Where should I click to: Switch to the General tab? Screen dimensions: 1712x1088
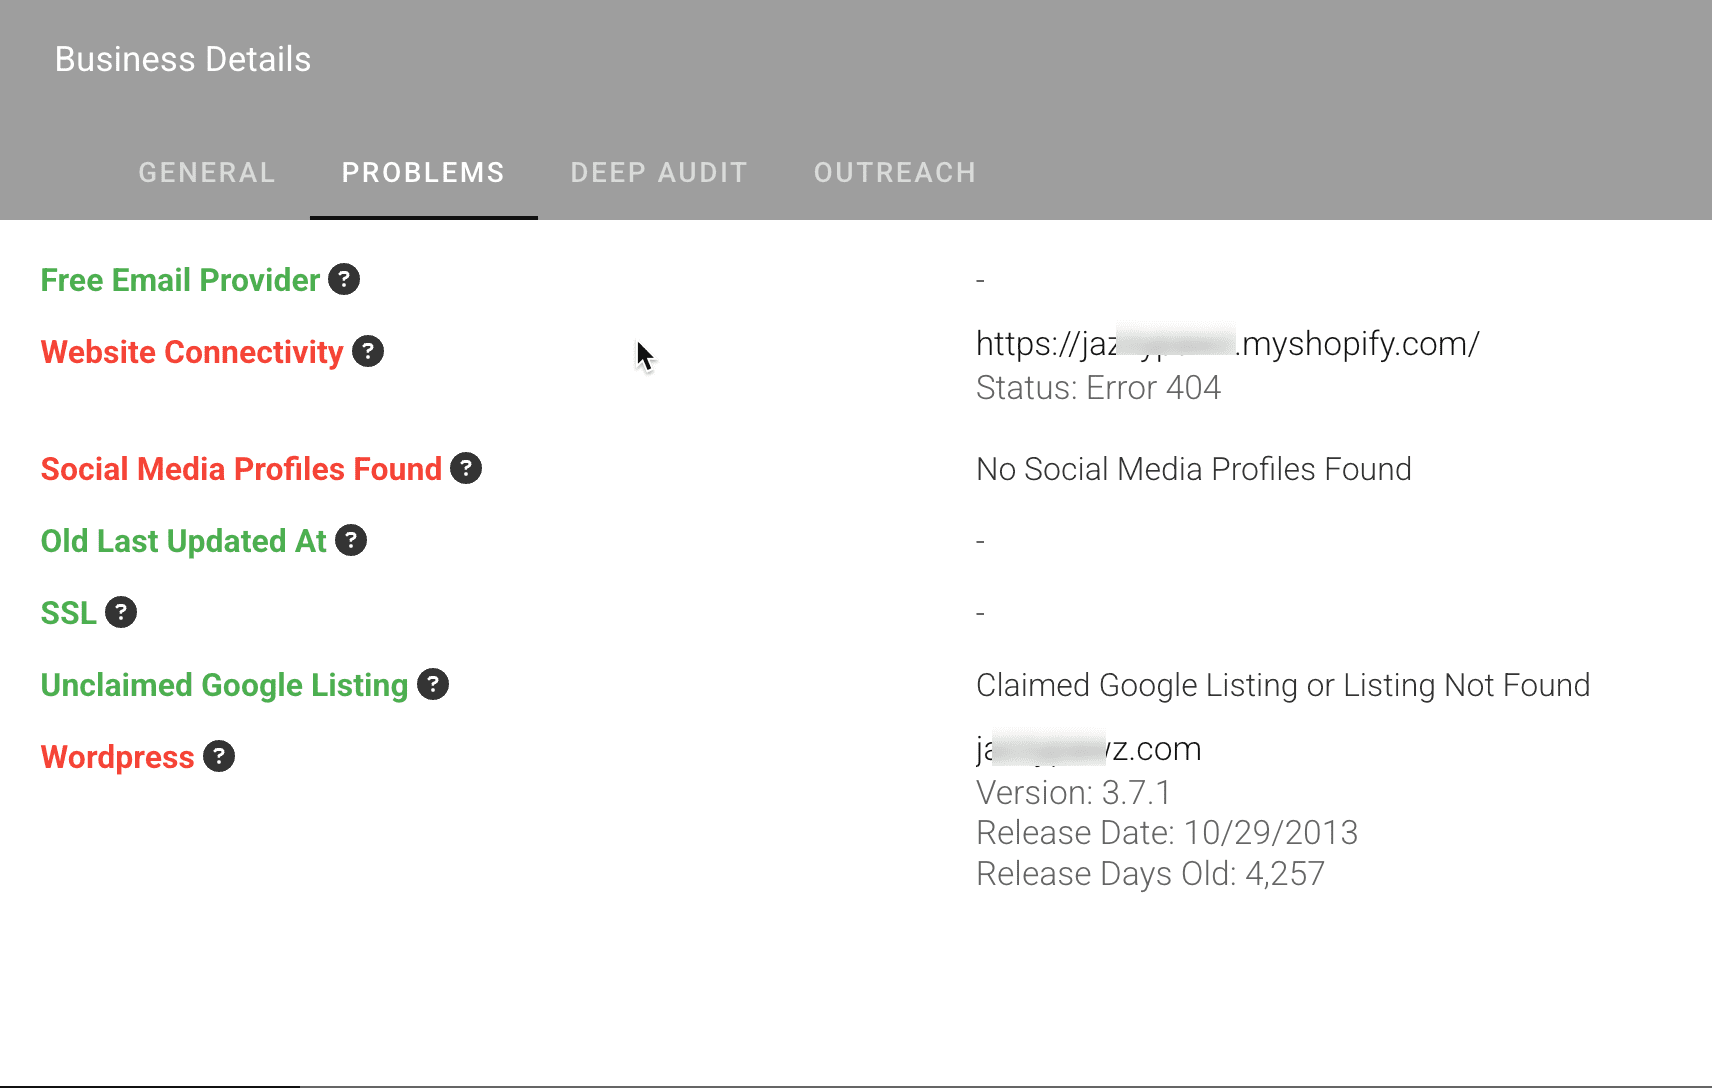click(x=207, y=173)
